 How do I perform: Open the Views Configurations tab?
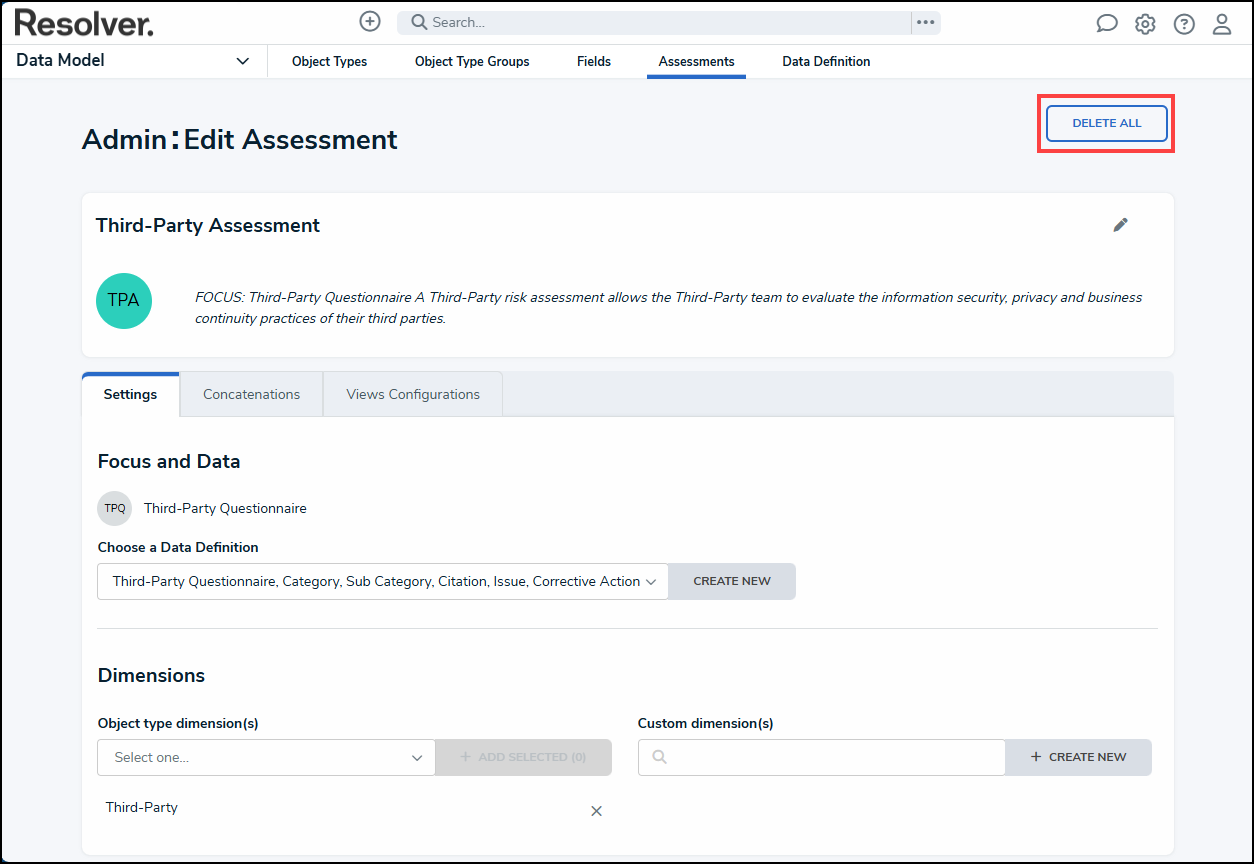click(413, 394)
